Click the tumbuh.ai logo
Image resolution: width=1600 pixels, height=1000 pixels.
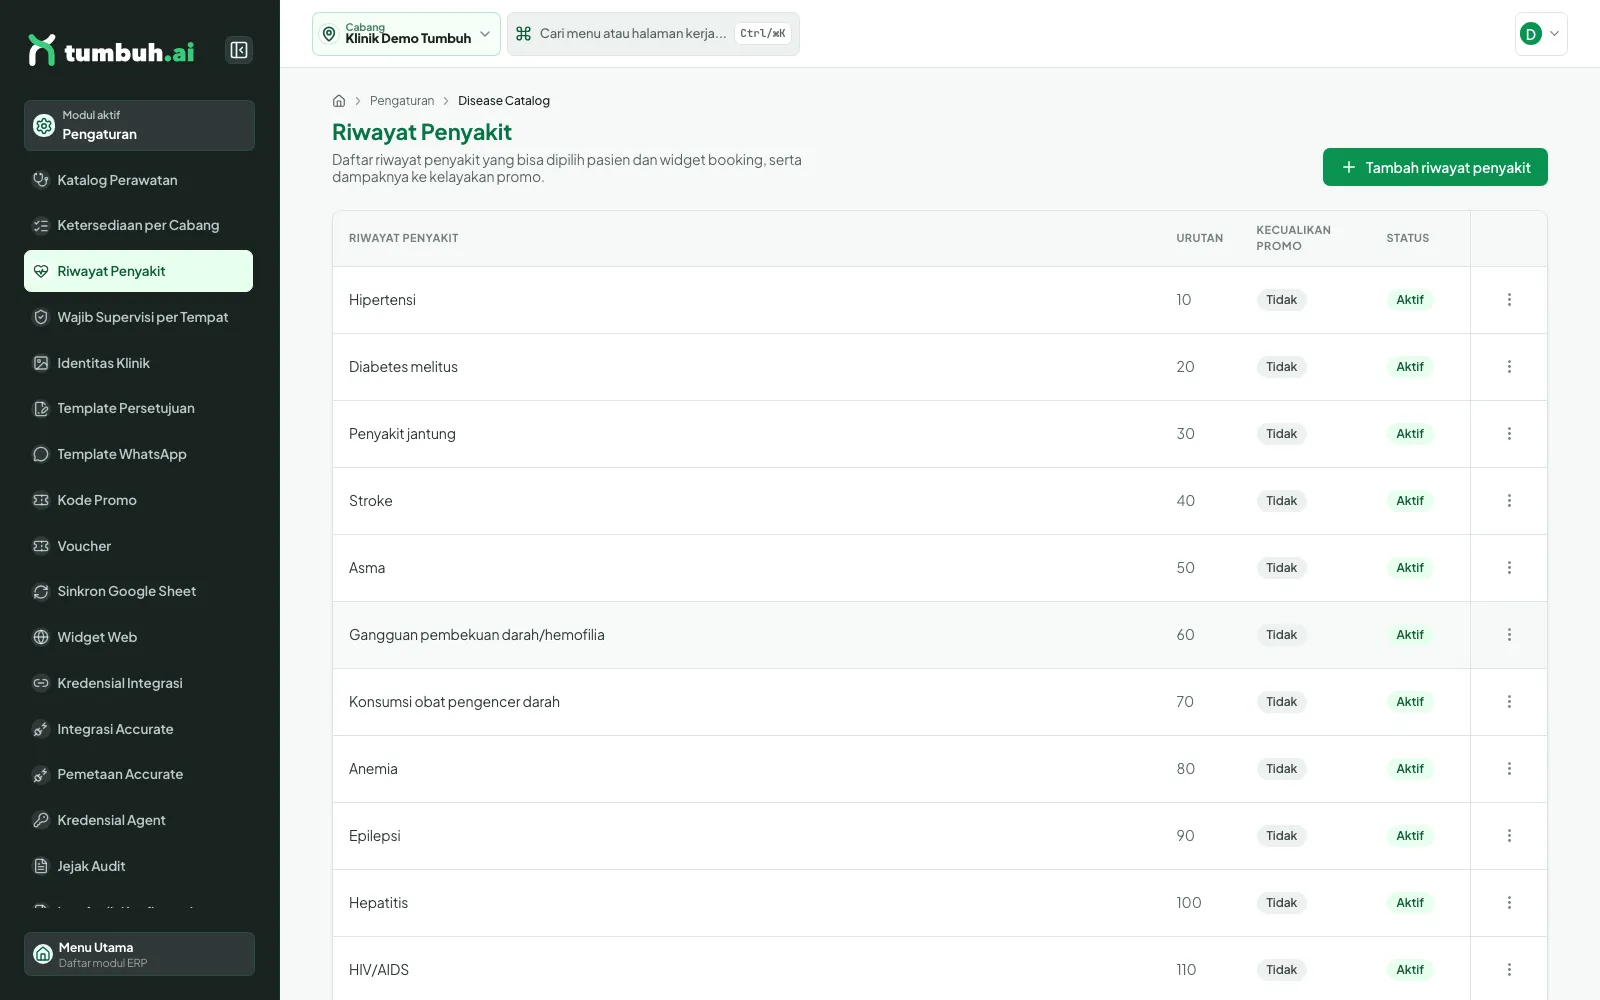click(111, 51)
